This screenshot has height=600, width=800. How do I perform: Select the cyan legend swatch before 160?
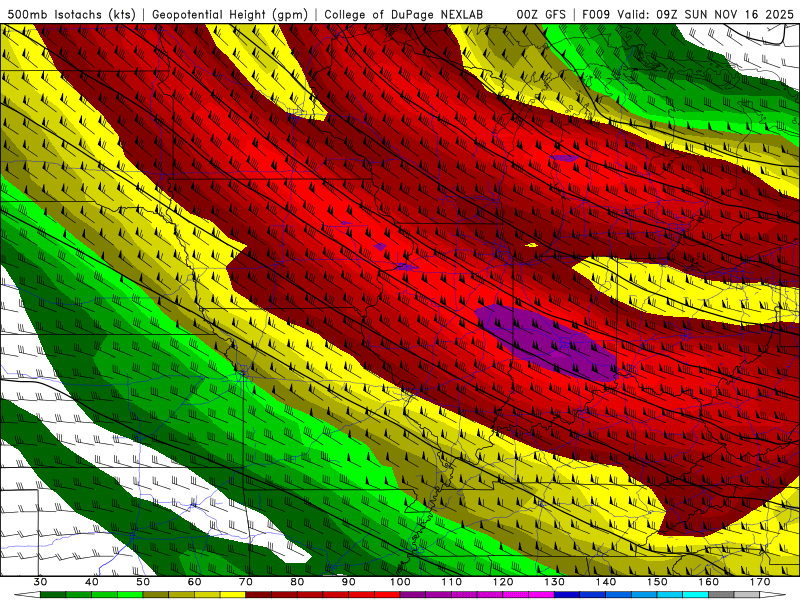pos(696,595)
